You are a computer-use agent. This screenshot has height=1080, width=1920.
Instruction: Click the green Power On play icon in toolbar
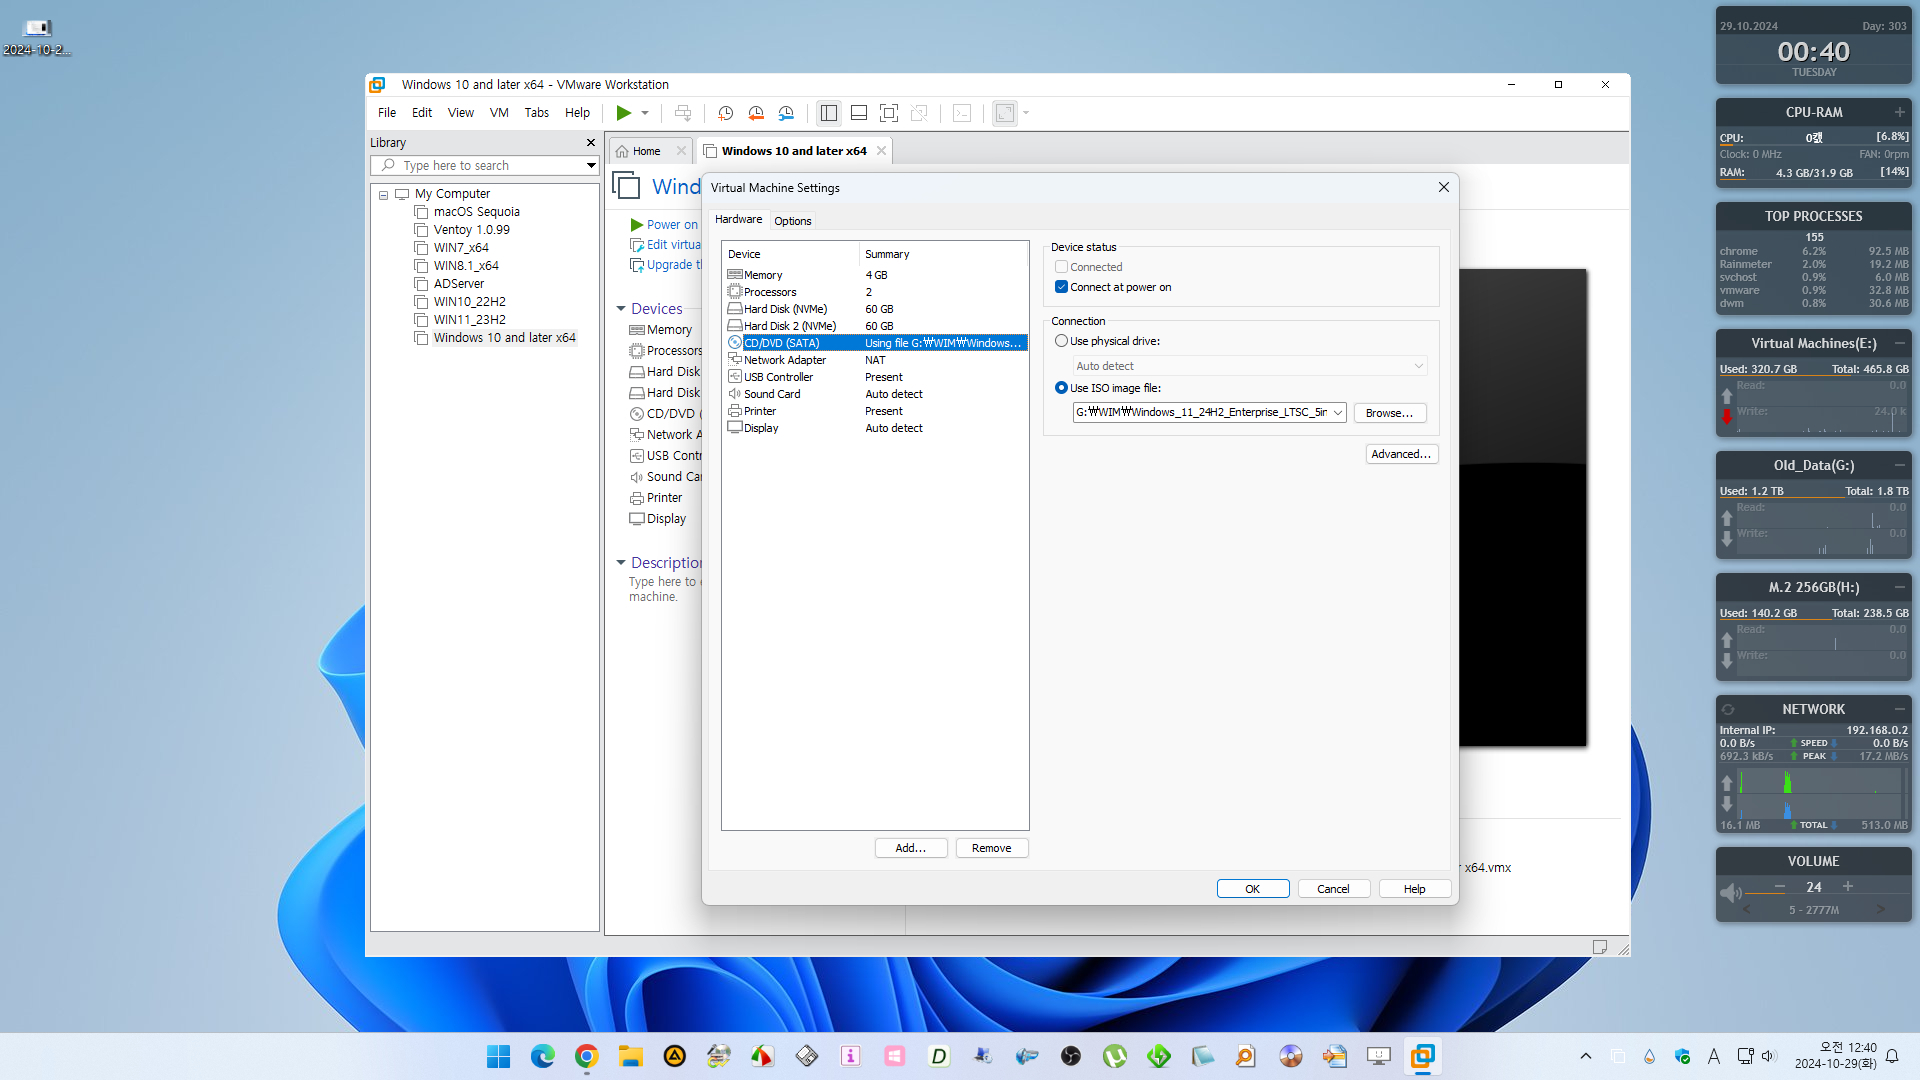[x=623, y=113]
